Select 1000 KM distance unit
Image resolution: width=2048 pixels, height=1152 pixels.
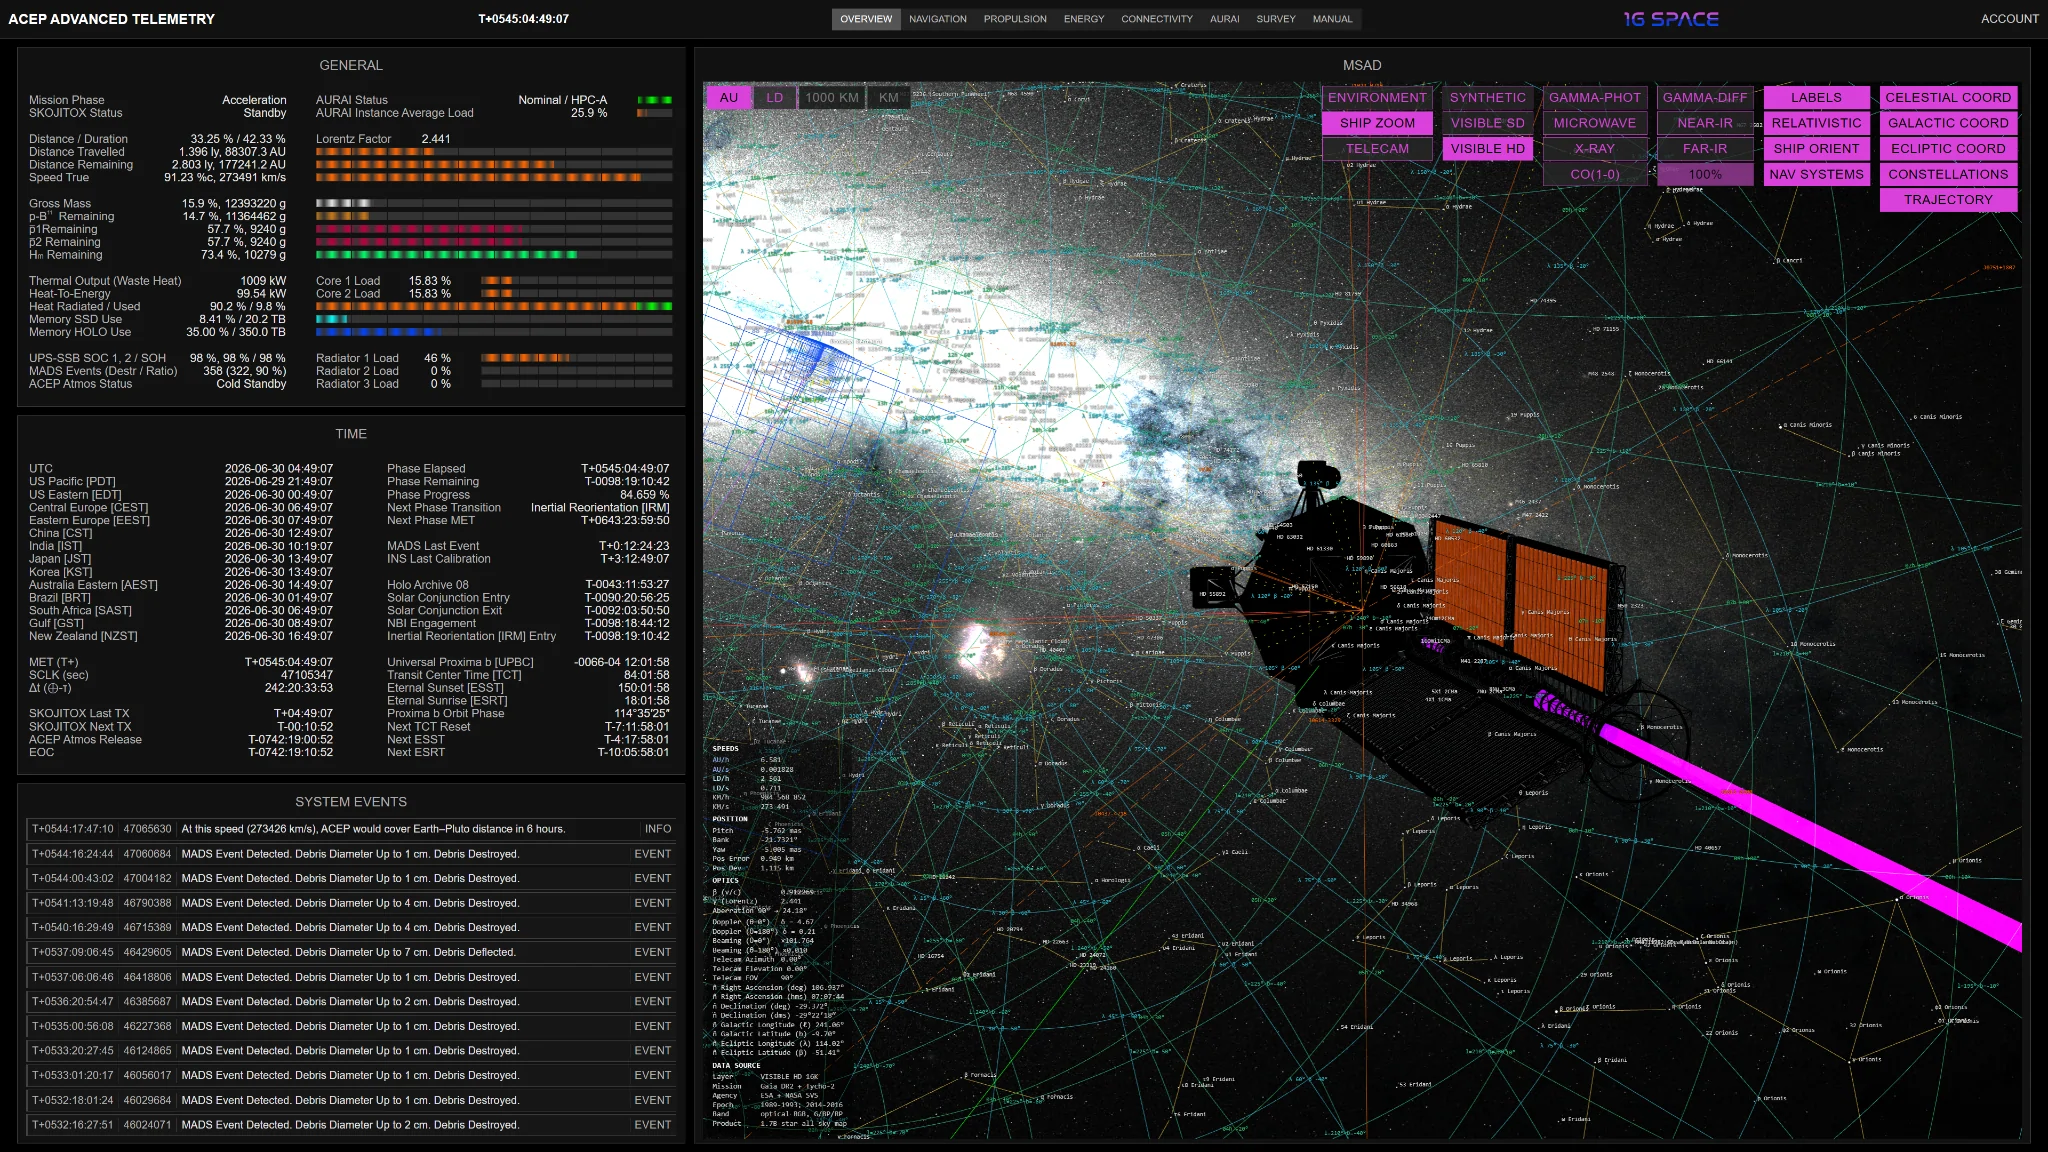pos(832,98)
